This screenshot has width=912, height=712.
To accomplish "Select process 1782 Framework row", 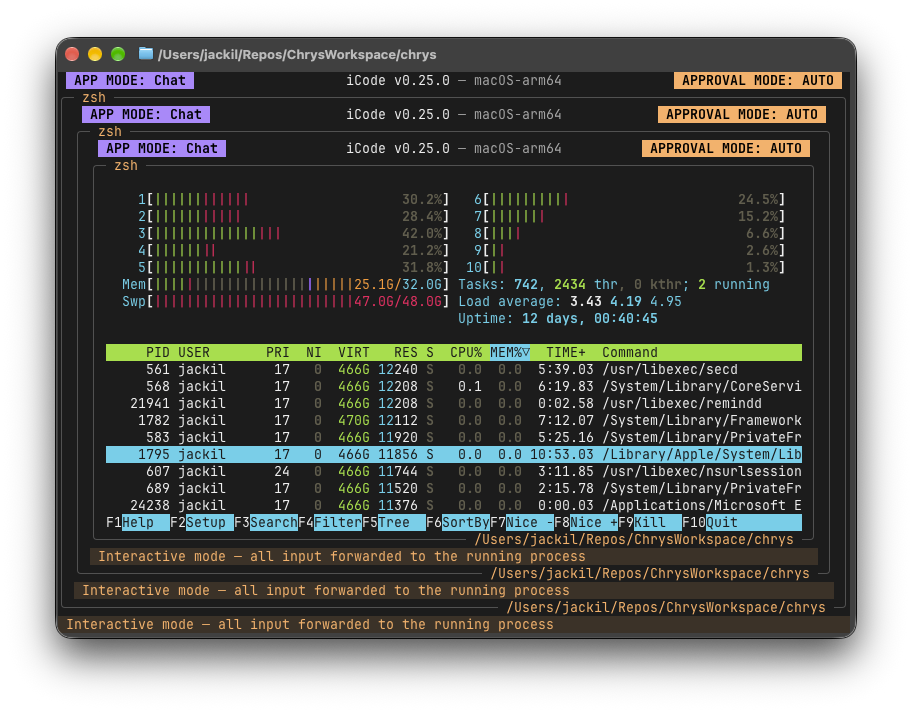I will [x=454, y=420].
